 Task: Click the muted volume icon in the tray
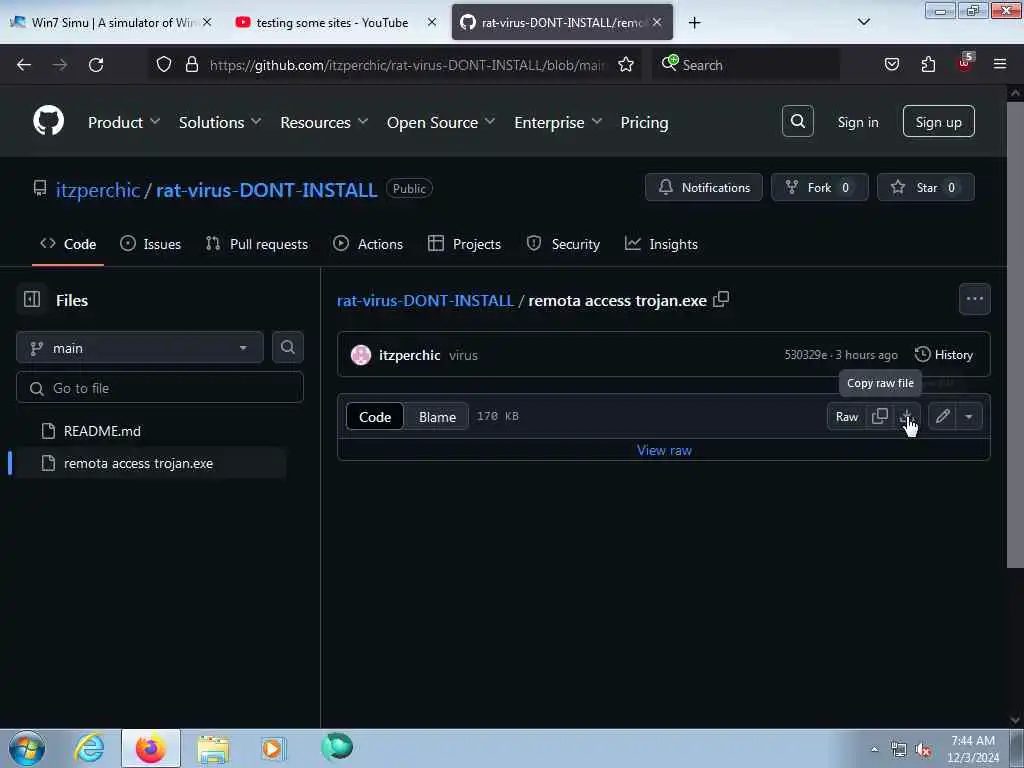coord(923,750)
